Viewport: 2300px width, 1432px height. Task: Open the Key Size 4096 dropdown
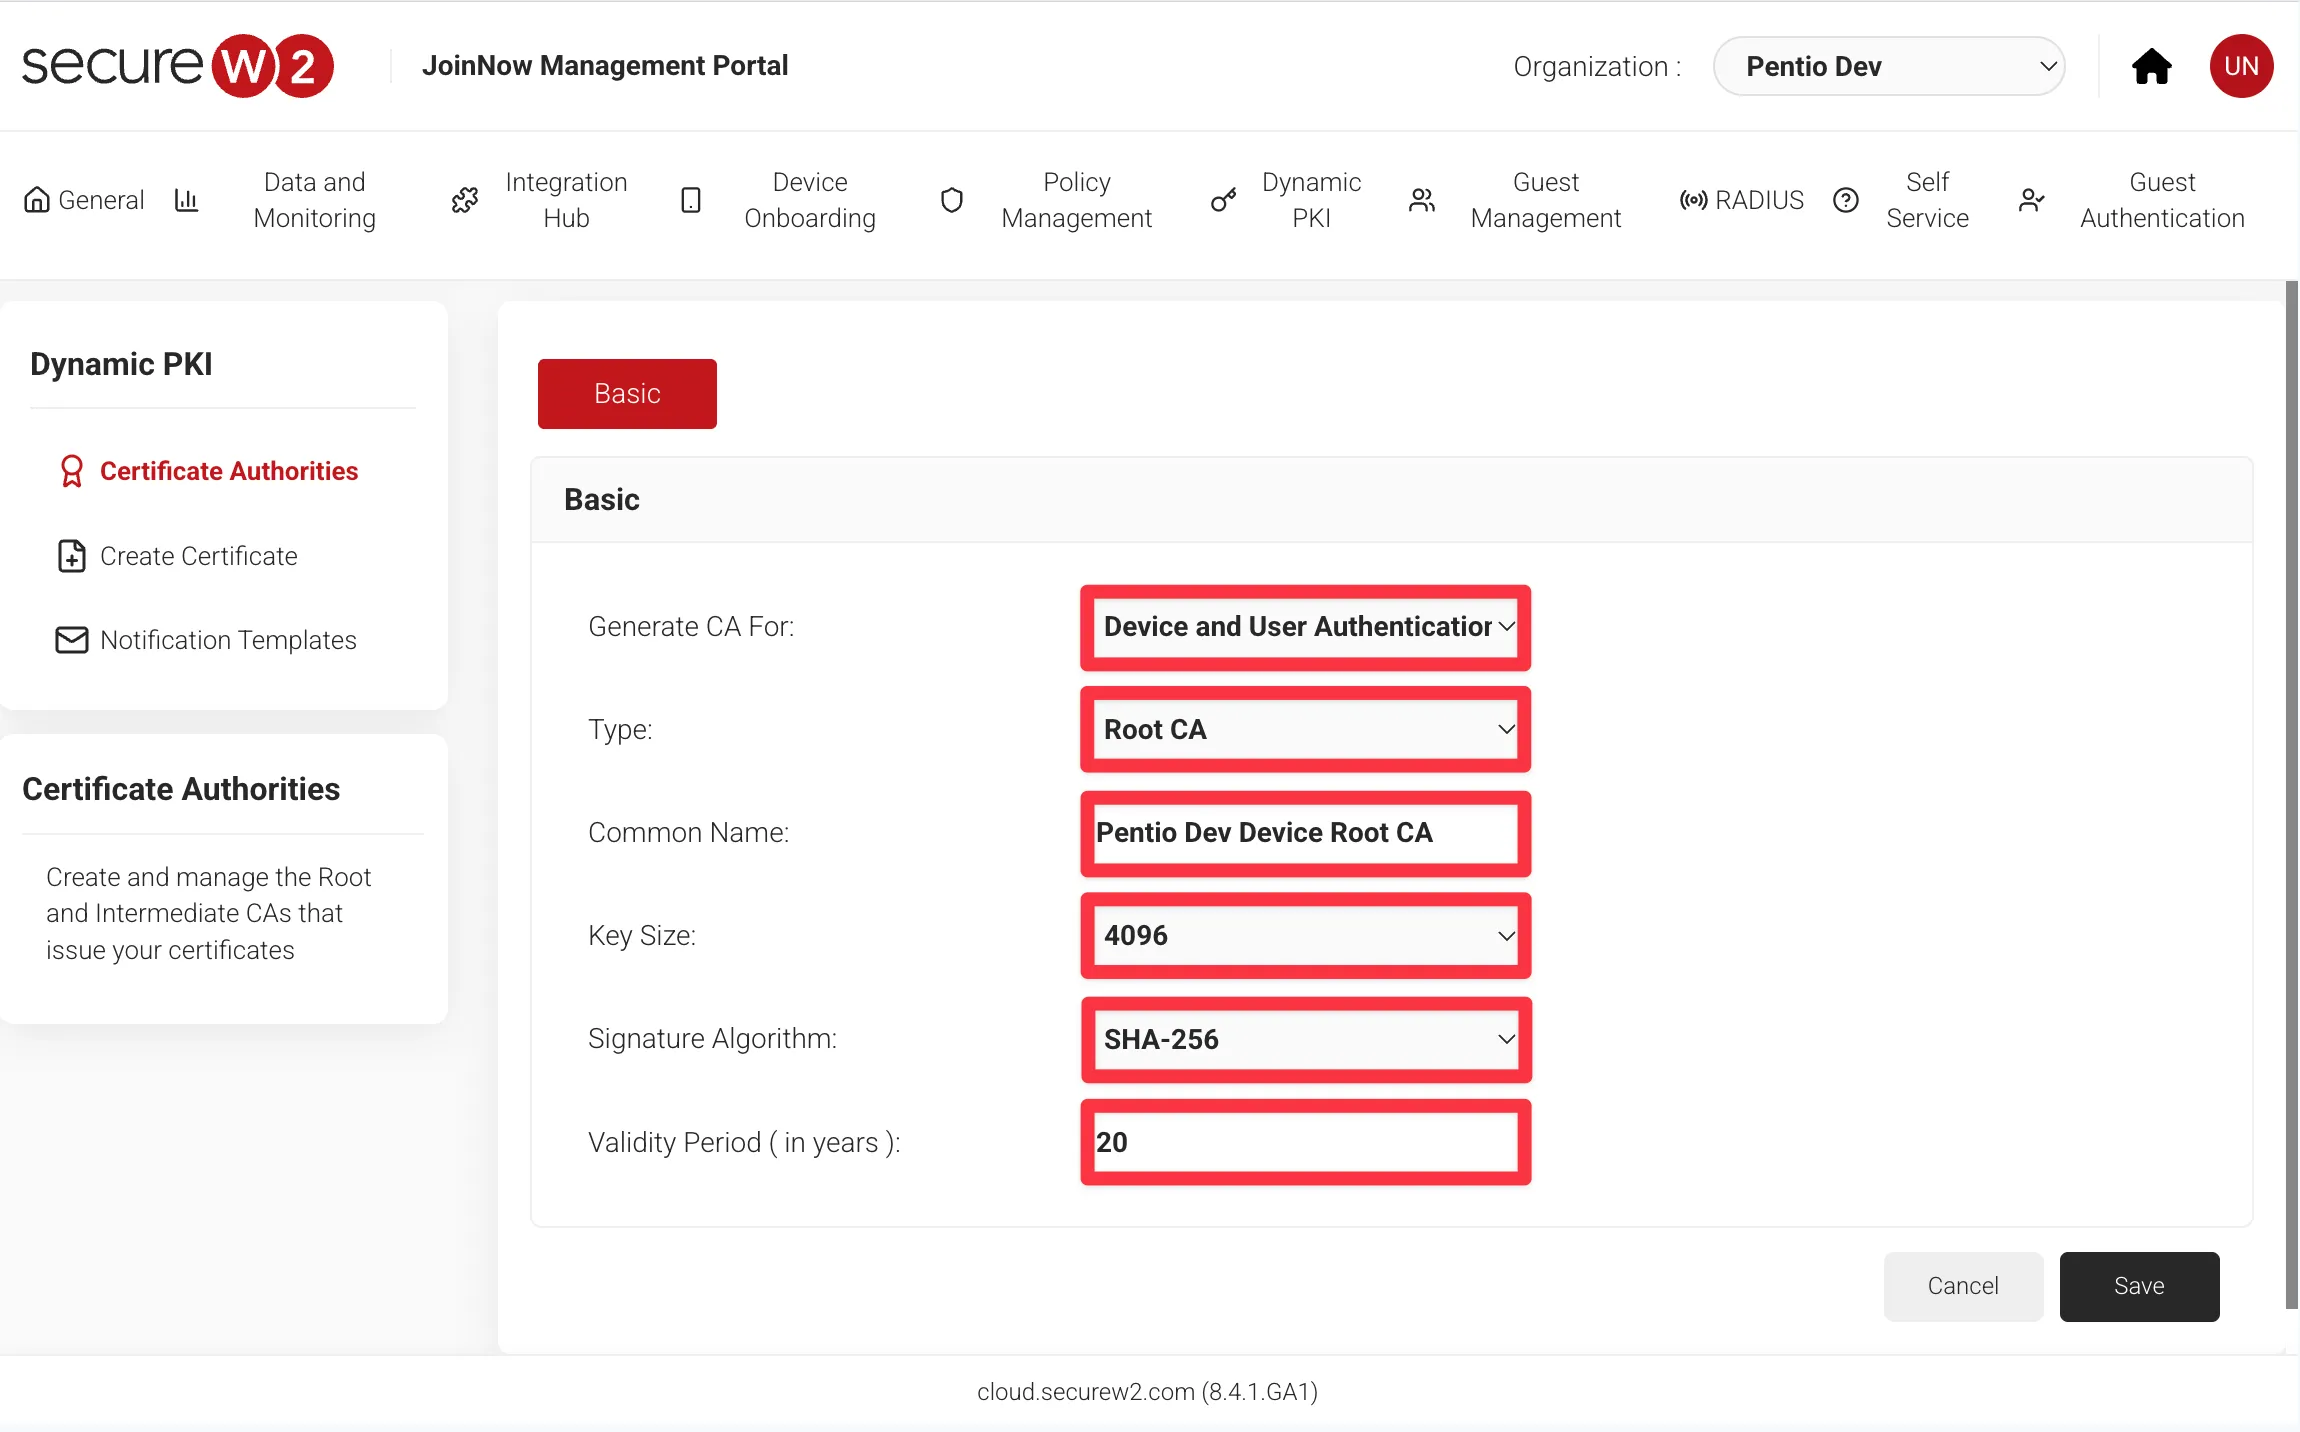pos(1305,936)
